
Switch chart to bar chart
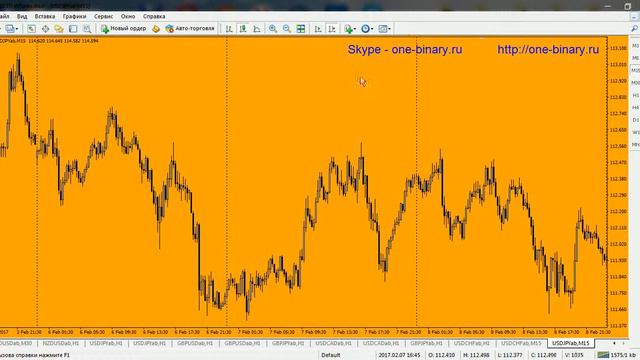[229, 29]
